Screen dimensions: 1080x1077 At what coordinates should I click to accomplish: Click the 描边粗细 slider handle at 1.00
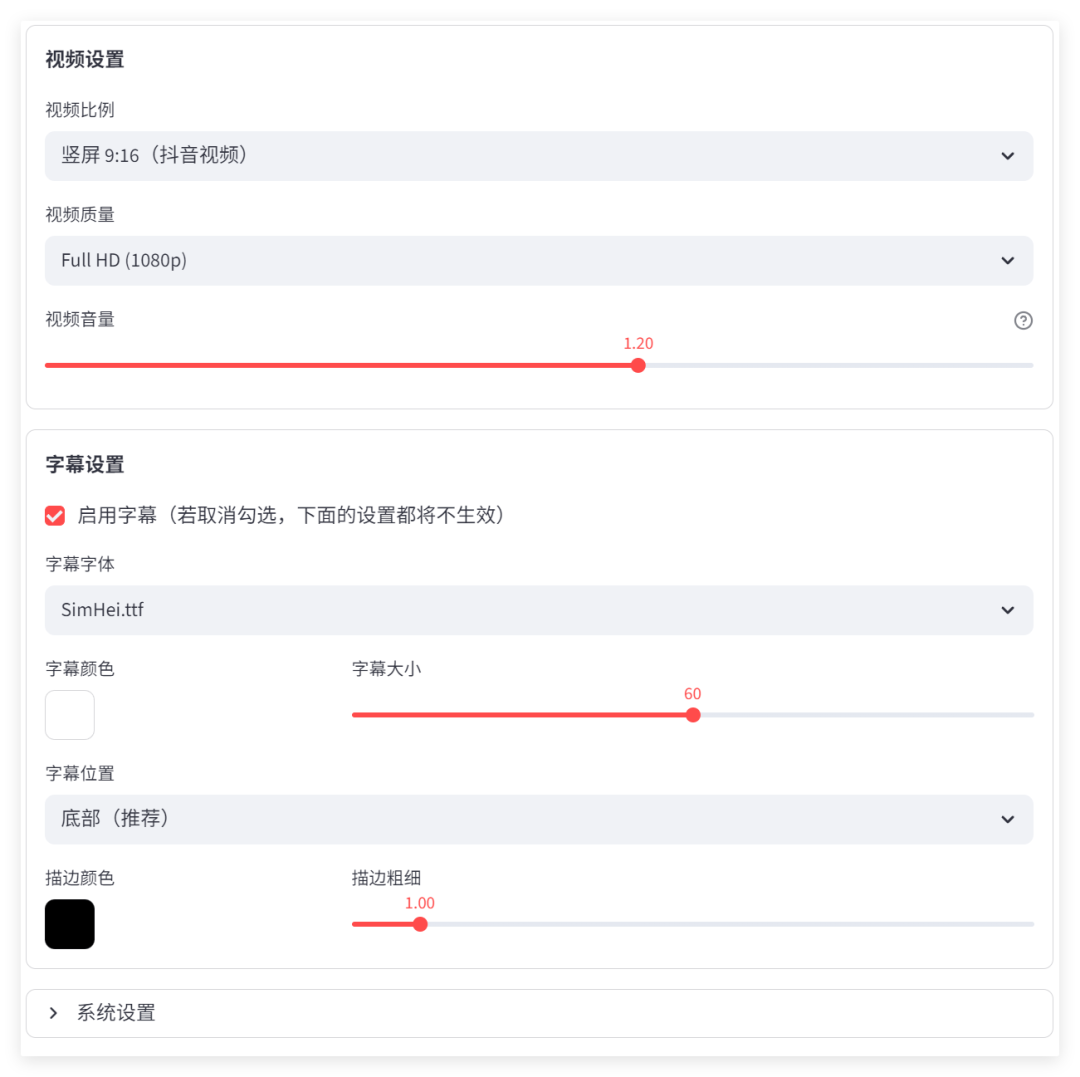tap(420, 924)
